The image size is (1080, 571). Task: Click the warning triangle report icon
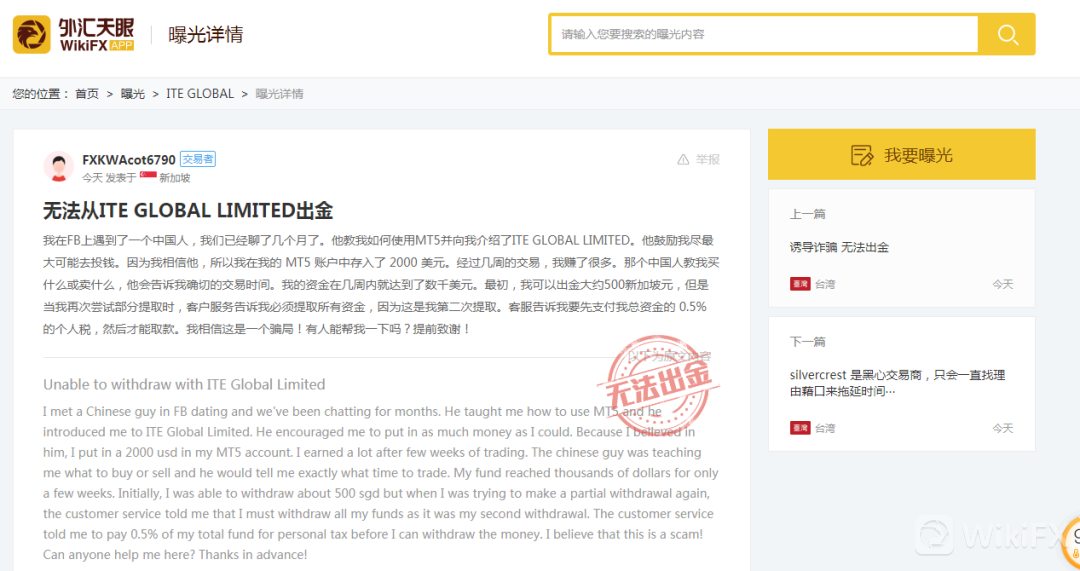(683, 160)
